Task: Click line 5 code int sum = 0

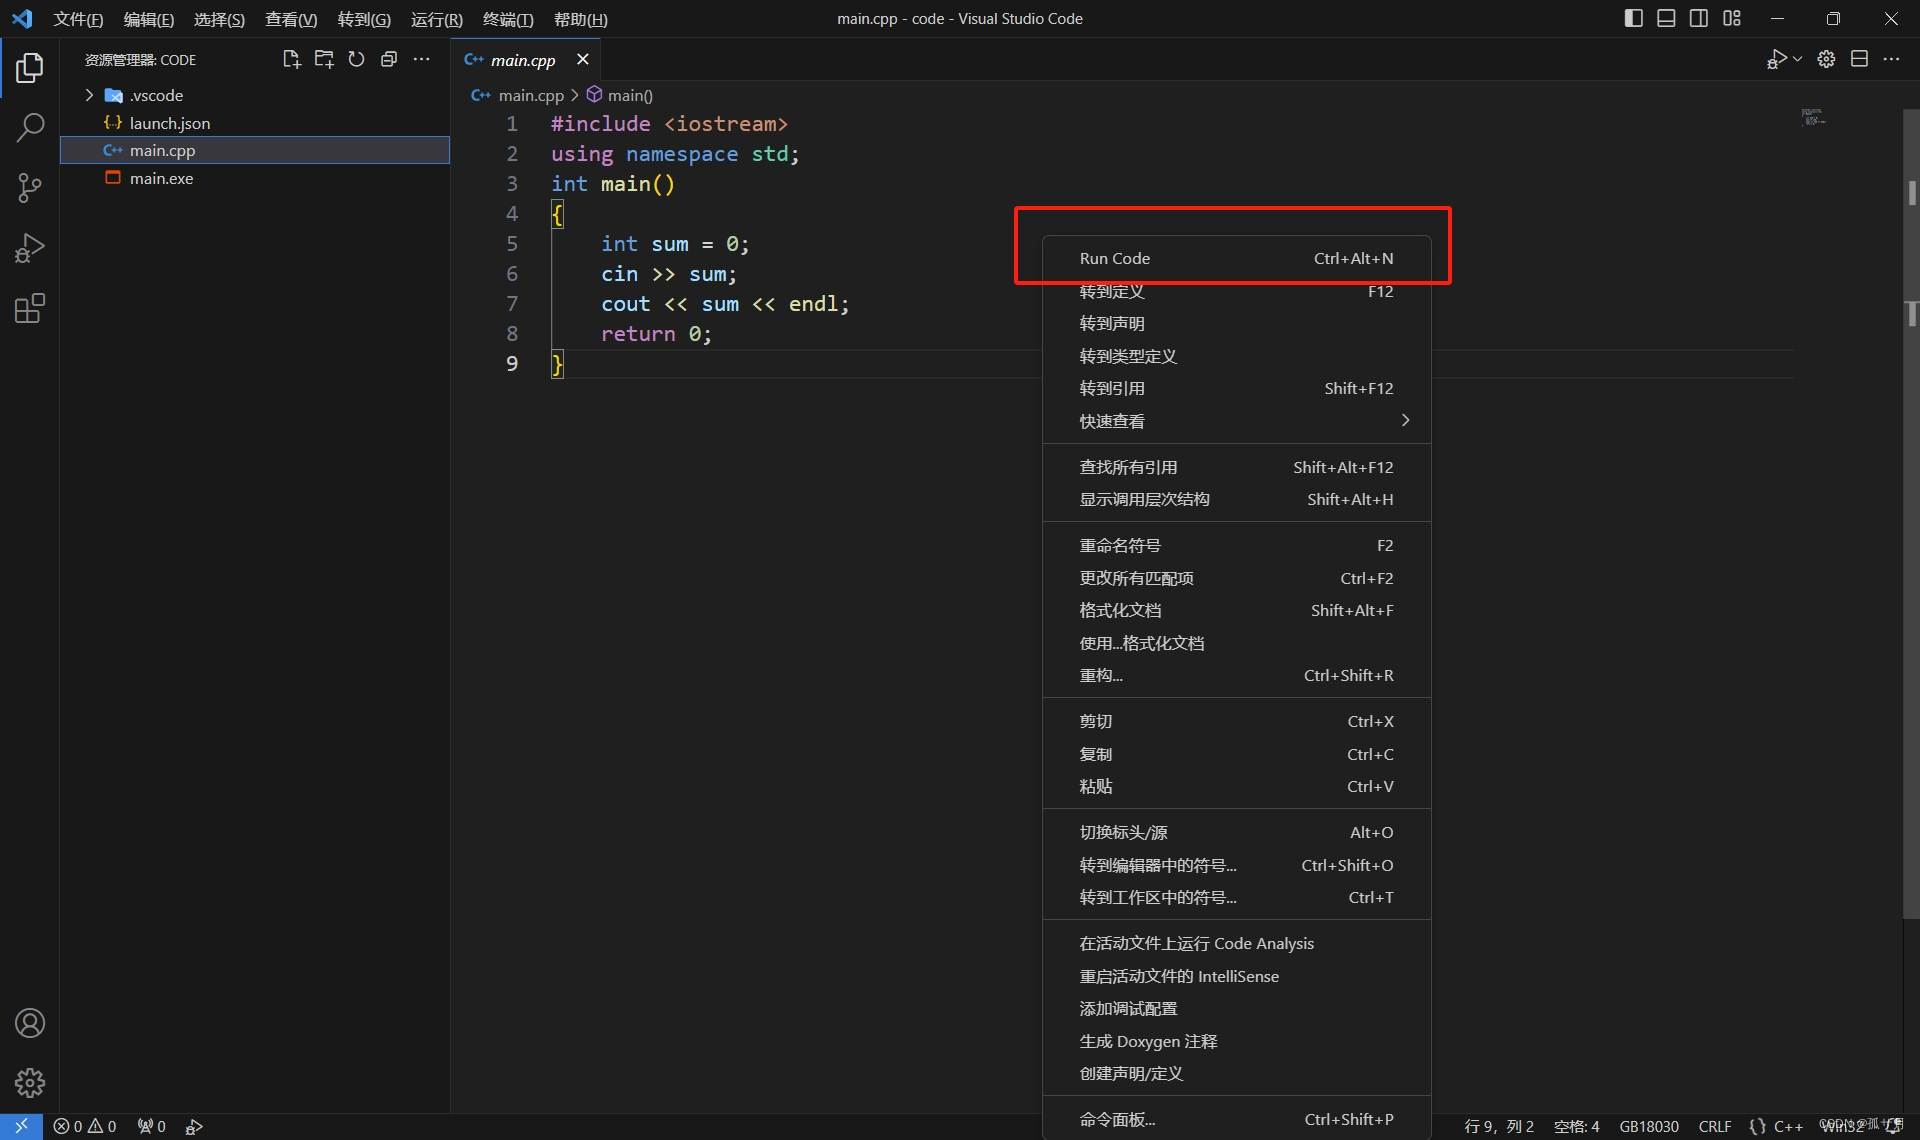Action: click(x=675, y=244)
